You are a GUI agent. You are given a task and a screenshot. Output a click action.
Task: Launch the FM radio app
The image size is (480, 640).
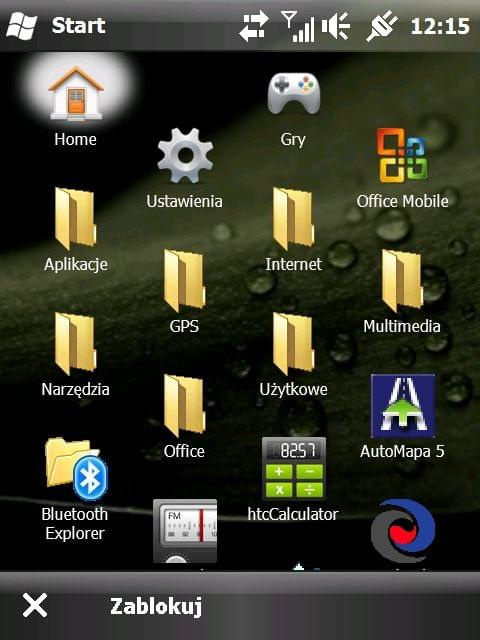click(x=185, y=531)
